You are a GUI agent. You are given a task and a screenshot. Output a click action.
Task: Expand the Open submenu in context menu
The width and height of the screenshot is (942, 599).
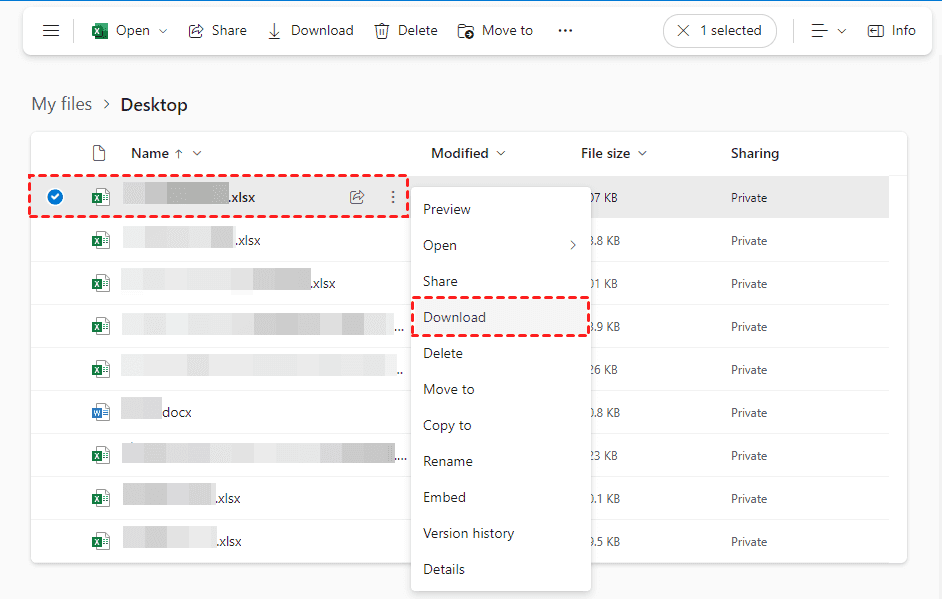click(x=501, y=245)
